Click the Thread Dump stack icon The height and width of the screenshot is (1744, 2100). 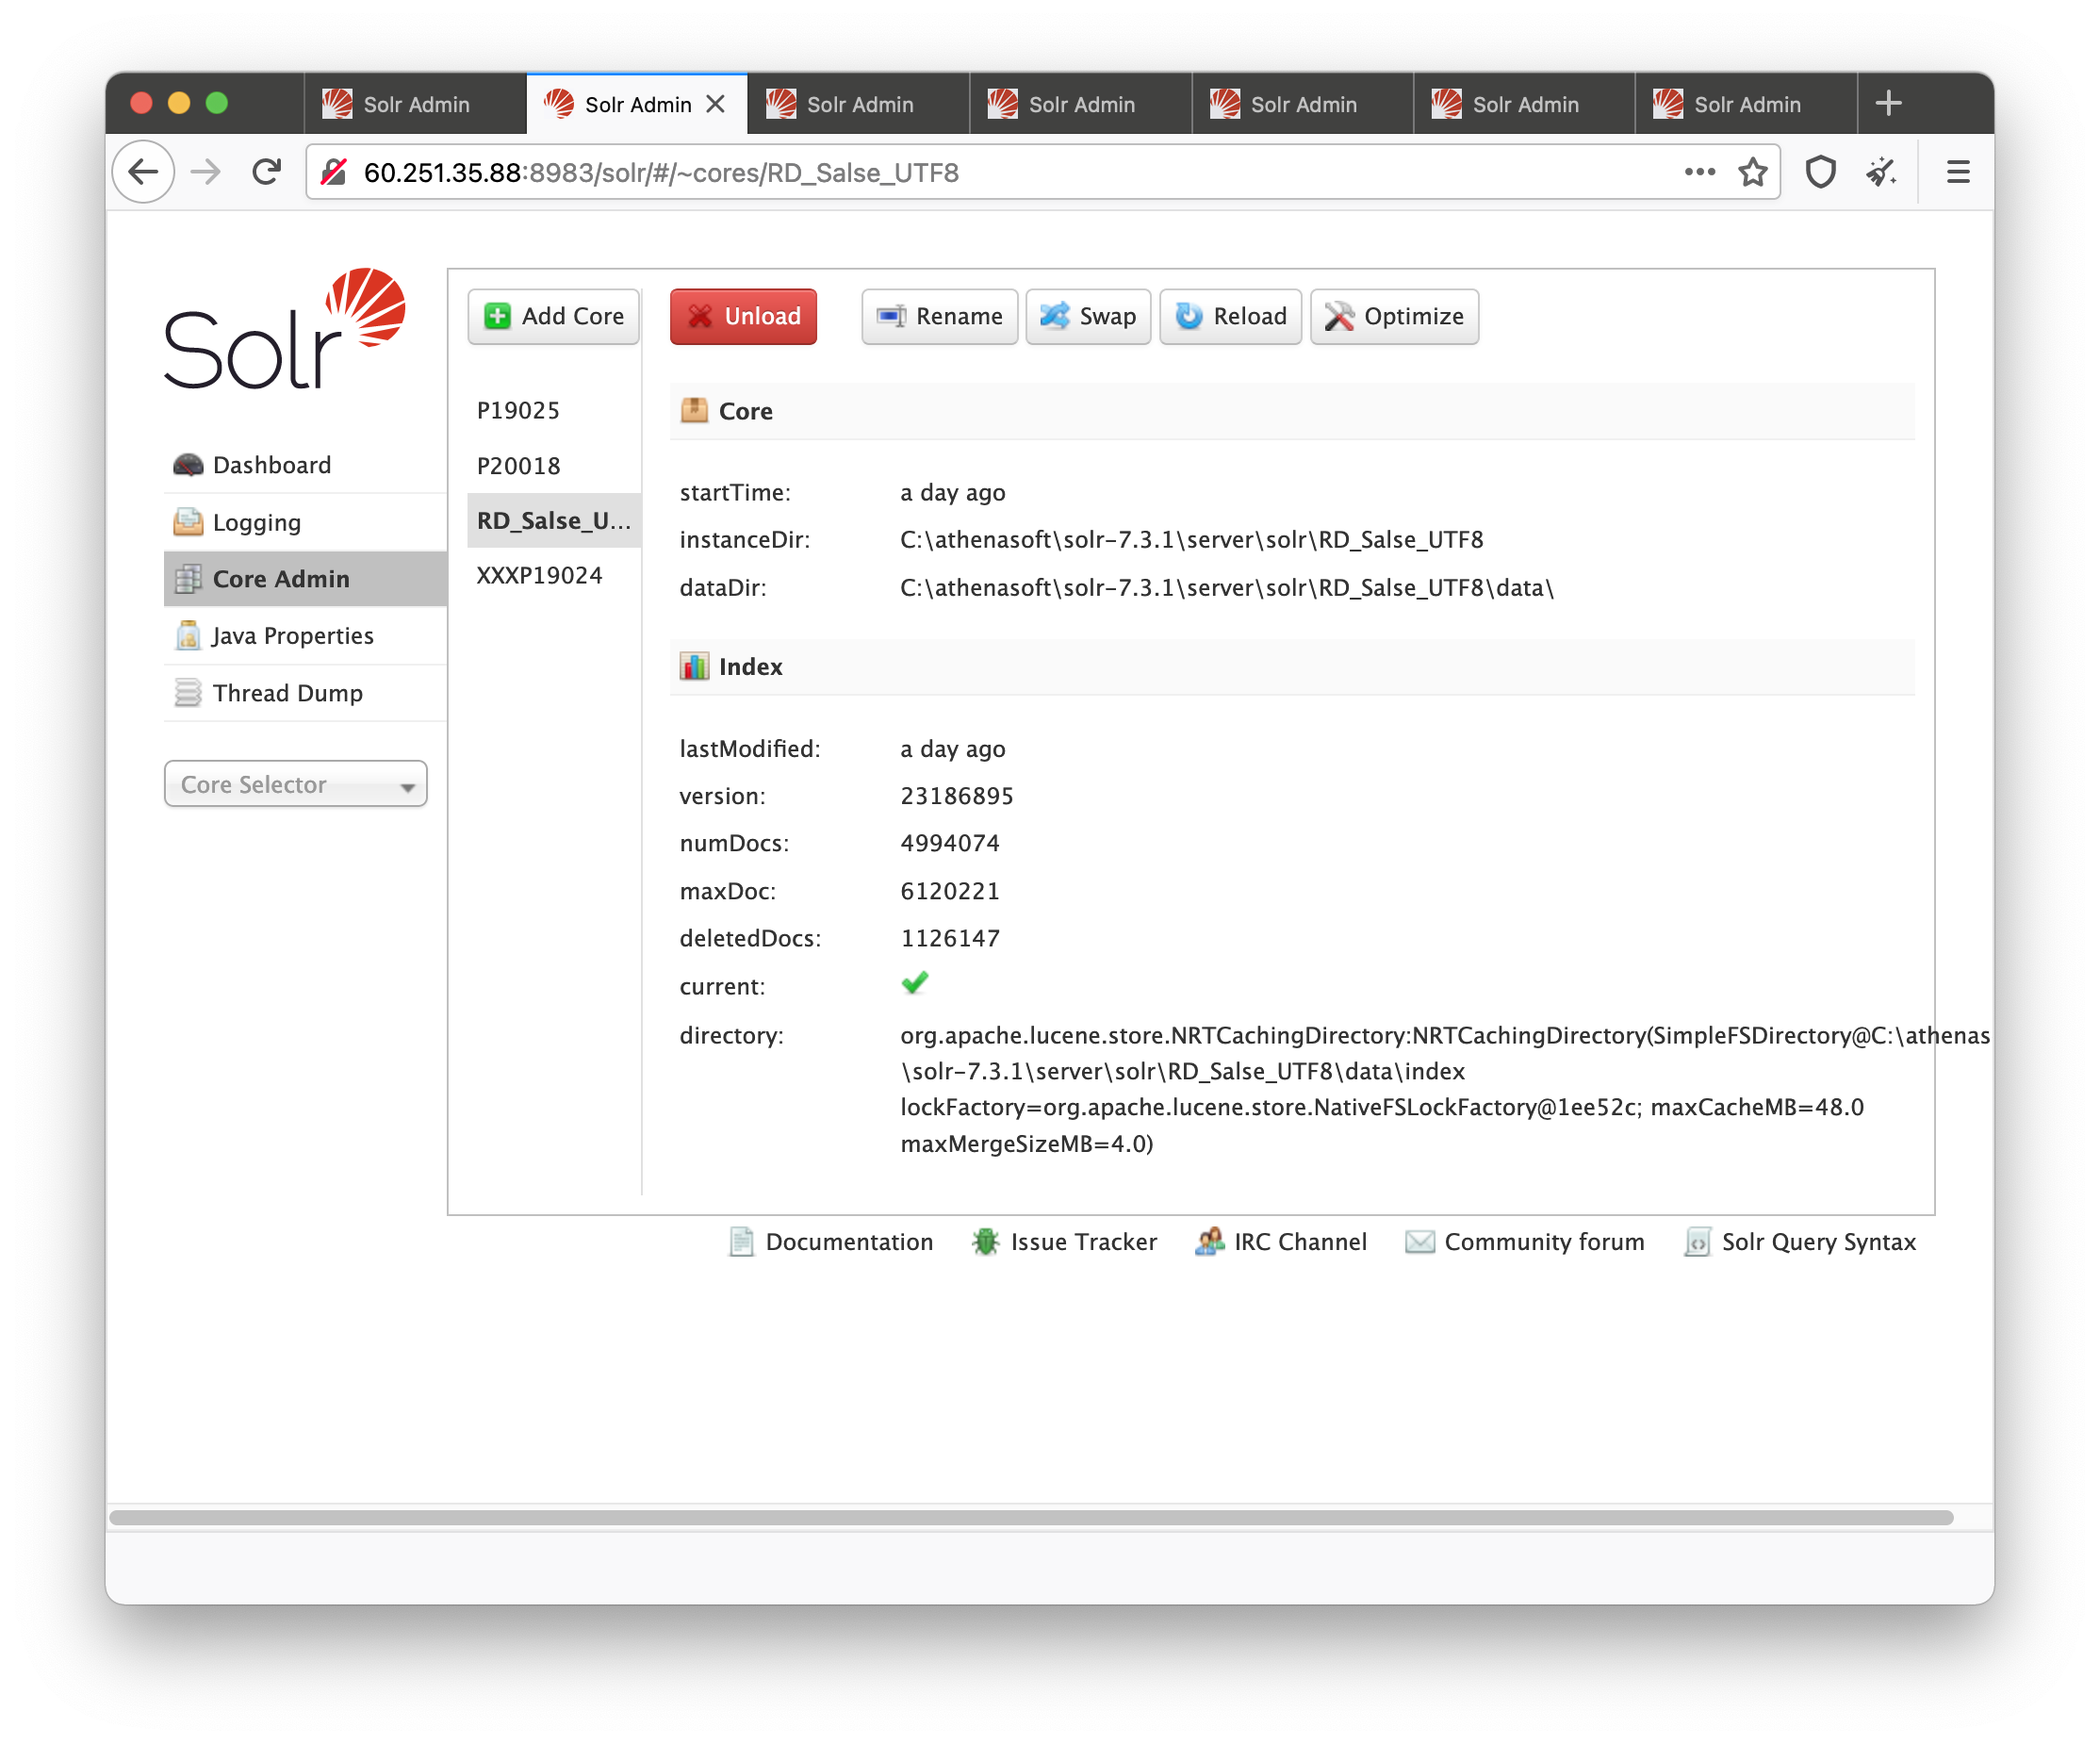(188, 693)
